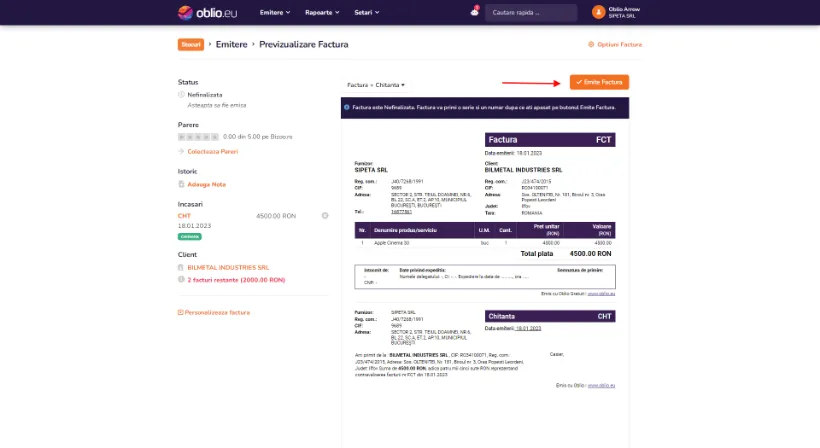The height and width of the screenshot is (448, 820).
Task: Click the SIPETA SRL supplier name
Action: [x=371, y=170]
